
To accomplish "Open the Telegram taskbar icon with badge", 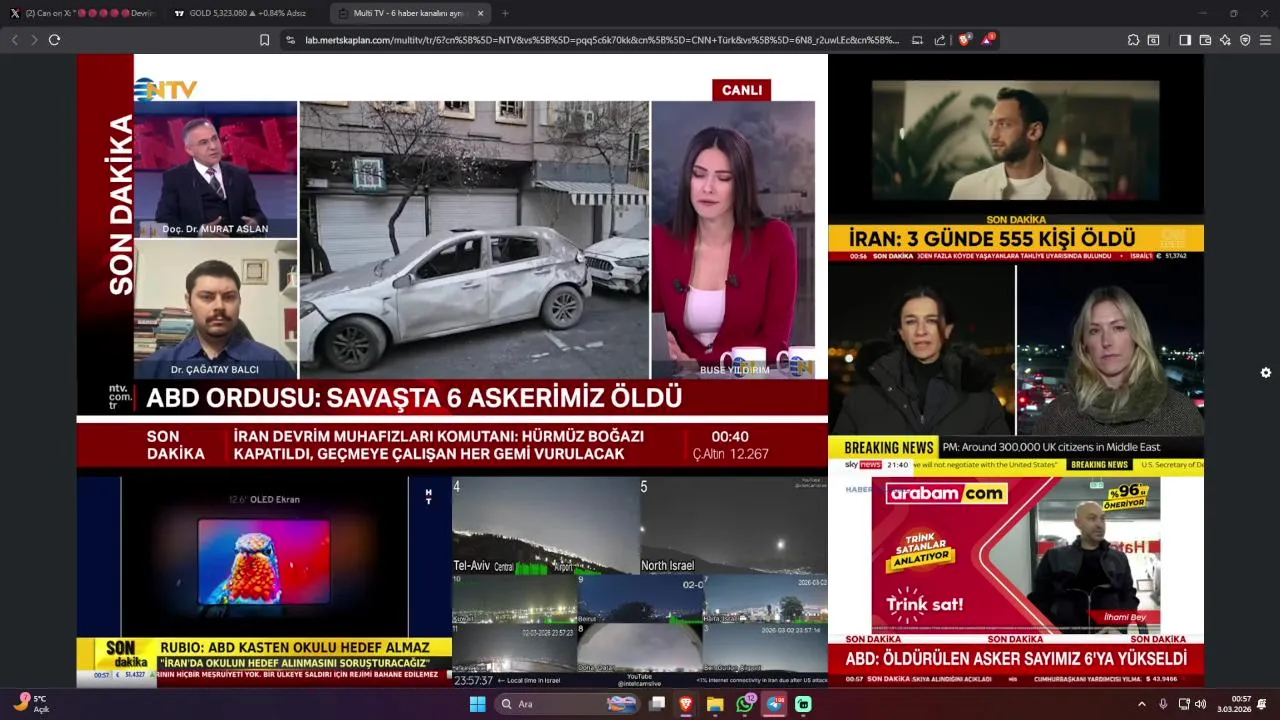I will (774, 704).
